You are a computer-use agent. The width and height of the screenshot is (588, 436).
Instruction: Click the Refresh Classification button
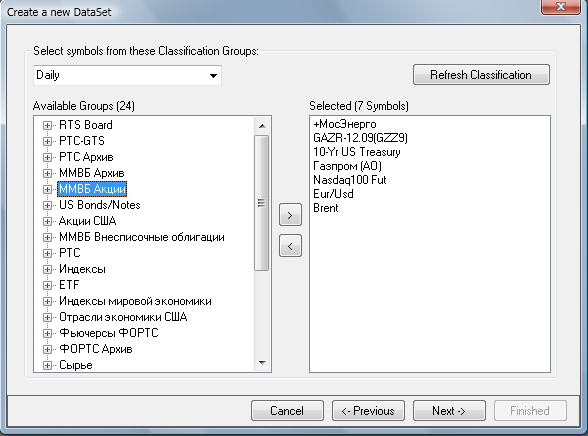[x=482, y=75]
